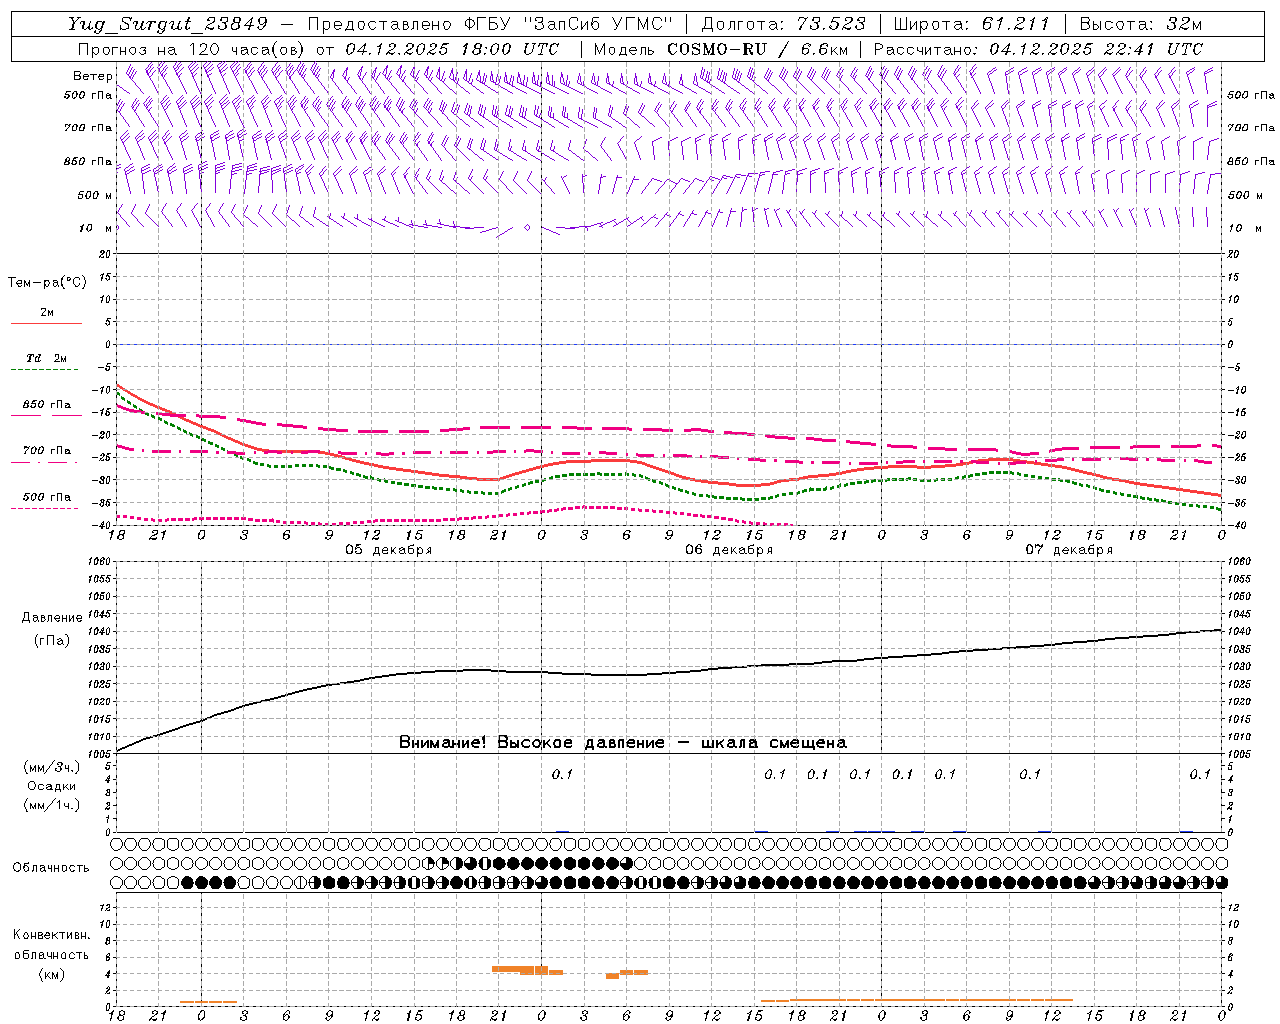1280x1024 pixels.
Task: Click the warning Внимание! Высокое давление – шкала смещена
Action: point(623,743)
